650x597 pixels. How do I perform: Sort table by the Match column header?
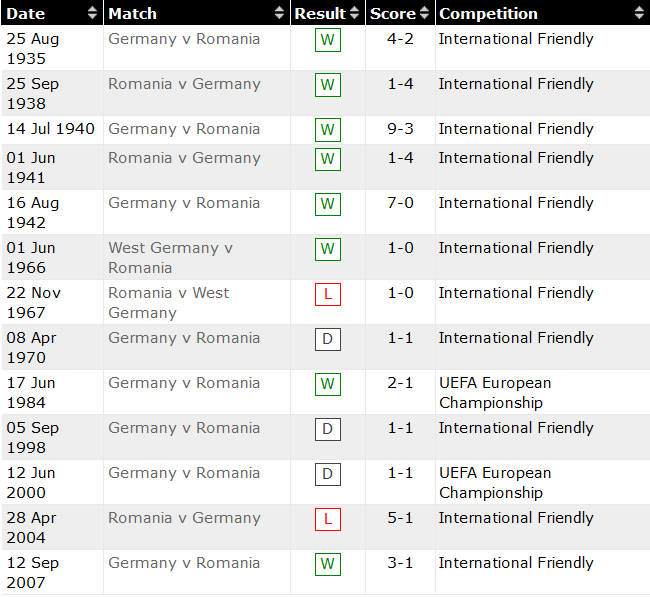tap(132, 13)
